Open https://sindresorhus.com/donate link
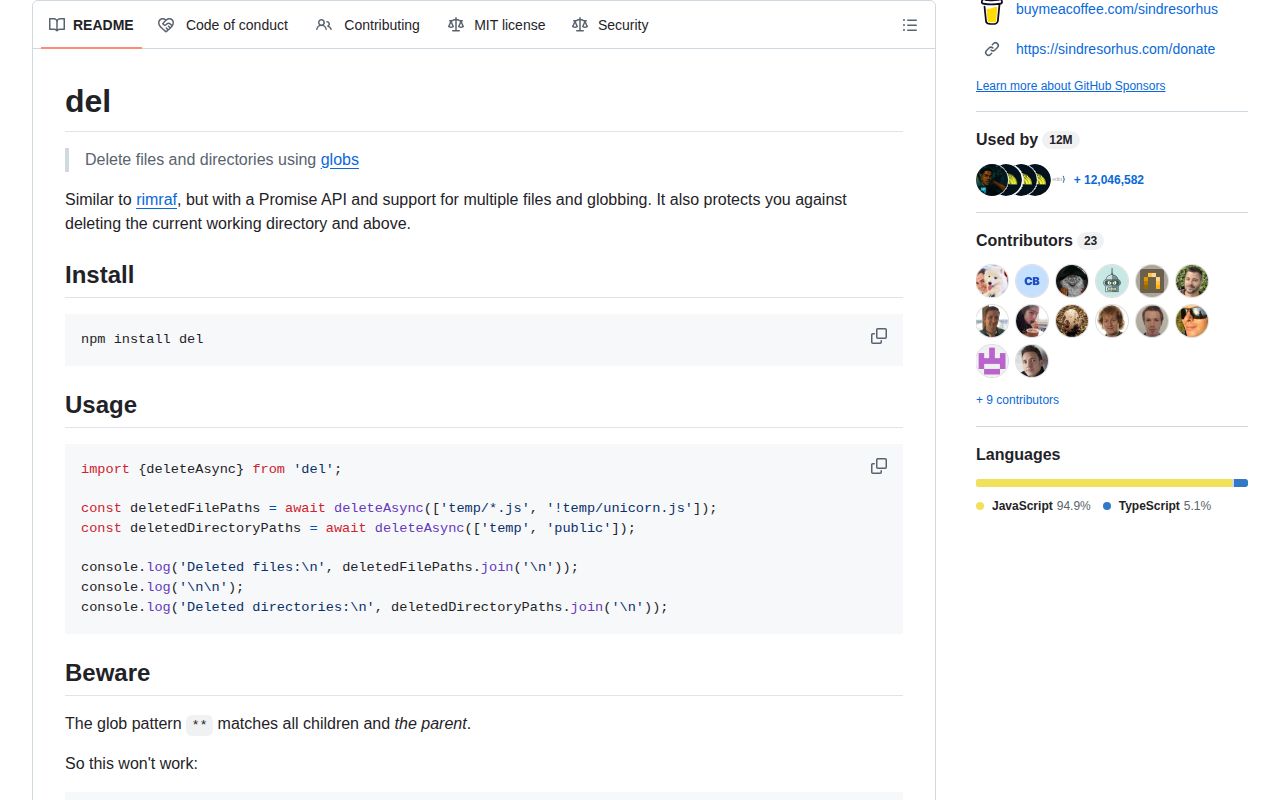Viewport: 1280px width, 800px height. (x=1116, y=49)
